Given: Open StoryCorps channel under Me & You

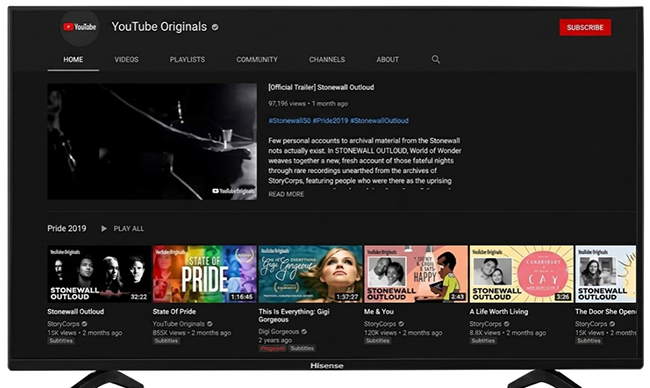Looking at the screenshot, I should click(380, 324).
